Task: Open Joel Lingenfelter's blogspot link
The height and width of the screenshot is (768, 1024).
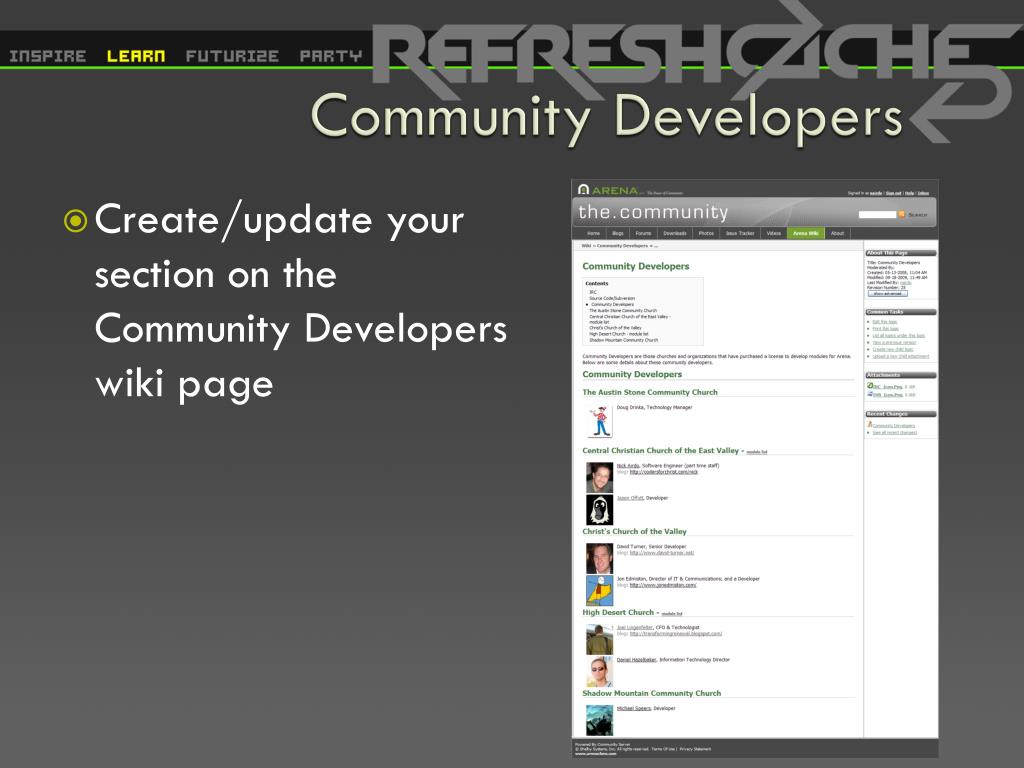Action: pos(676,633)
